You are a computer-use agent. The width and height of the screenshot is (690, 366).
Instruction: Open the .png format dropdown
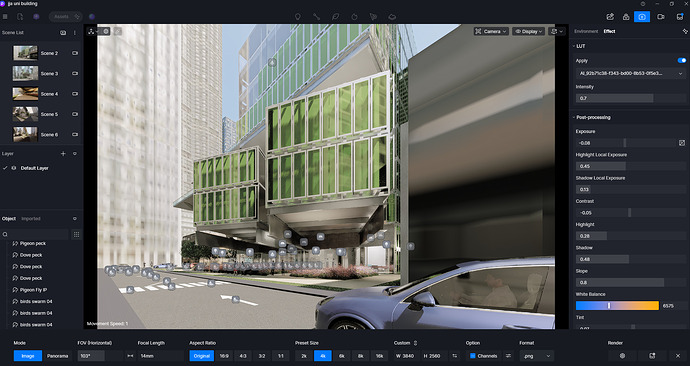click(x=536, y=356)
